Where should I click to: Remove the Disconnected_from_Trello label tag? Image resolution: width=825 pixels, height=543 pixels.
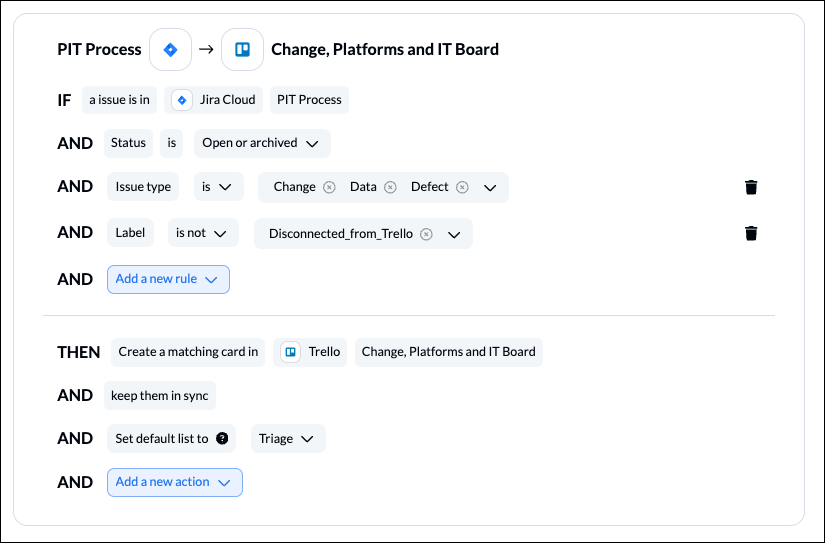tap(426, 234)
